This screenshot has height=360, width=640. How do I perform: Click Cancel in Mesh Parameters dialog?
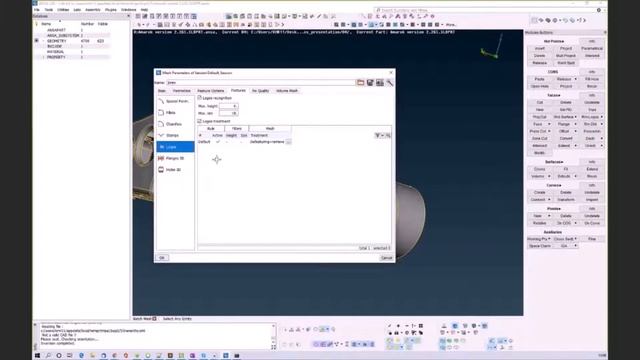(386, 258)
